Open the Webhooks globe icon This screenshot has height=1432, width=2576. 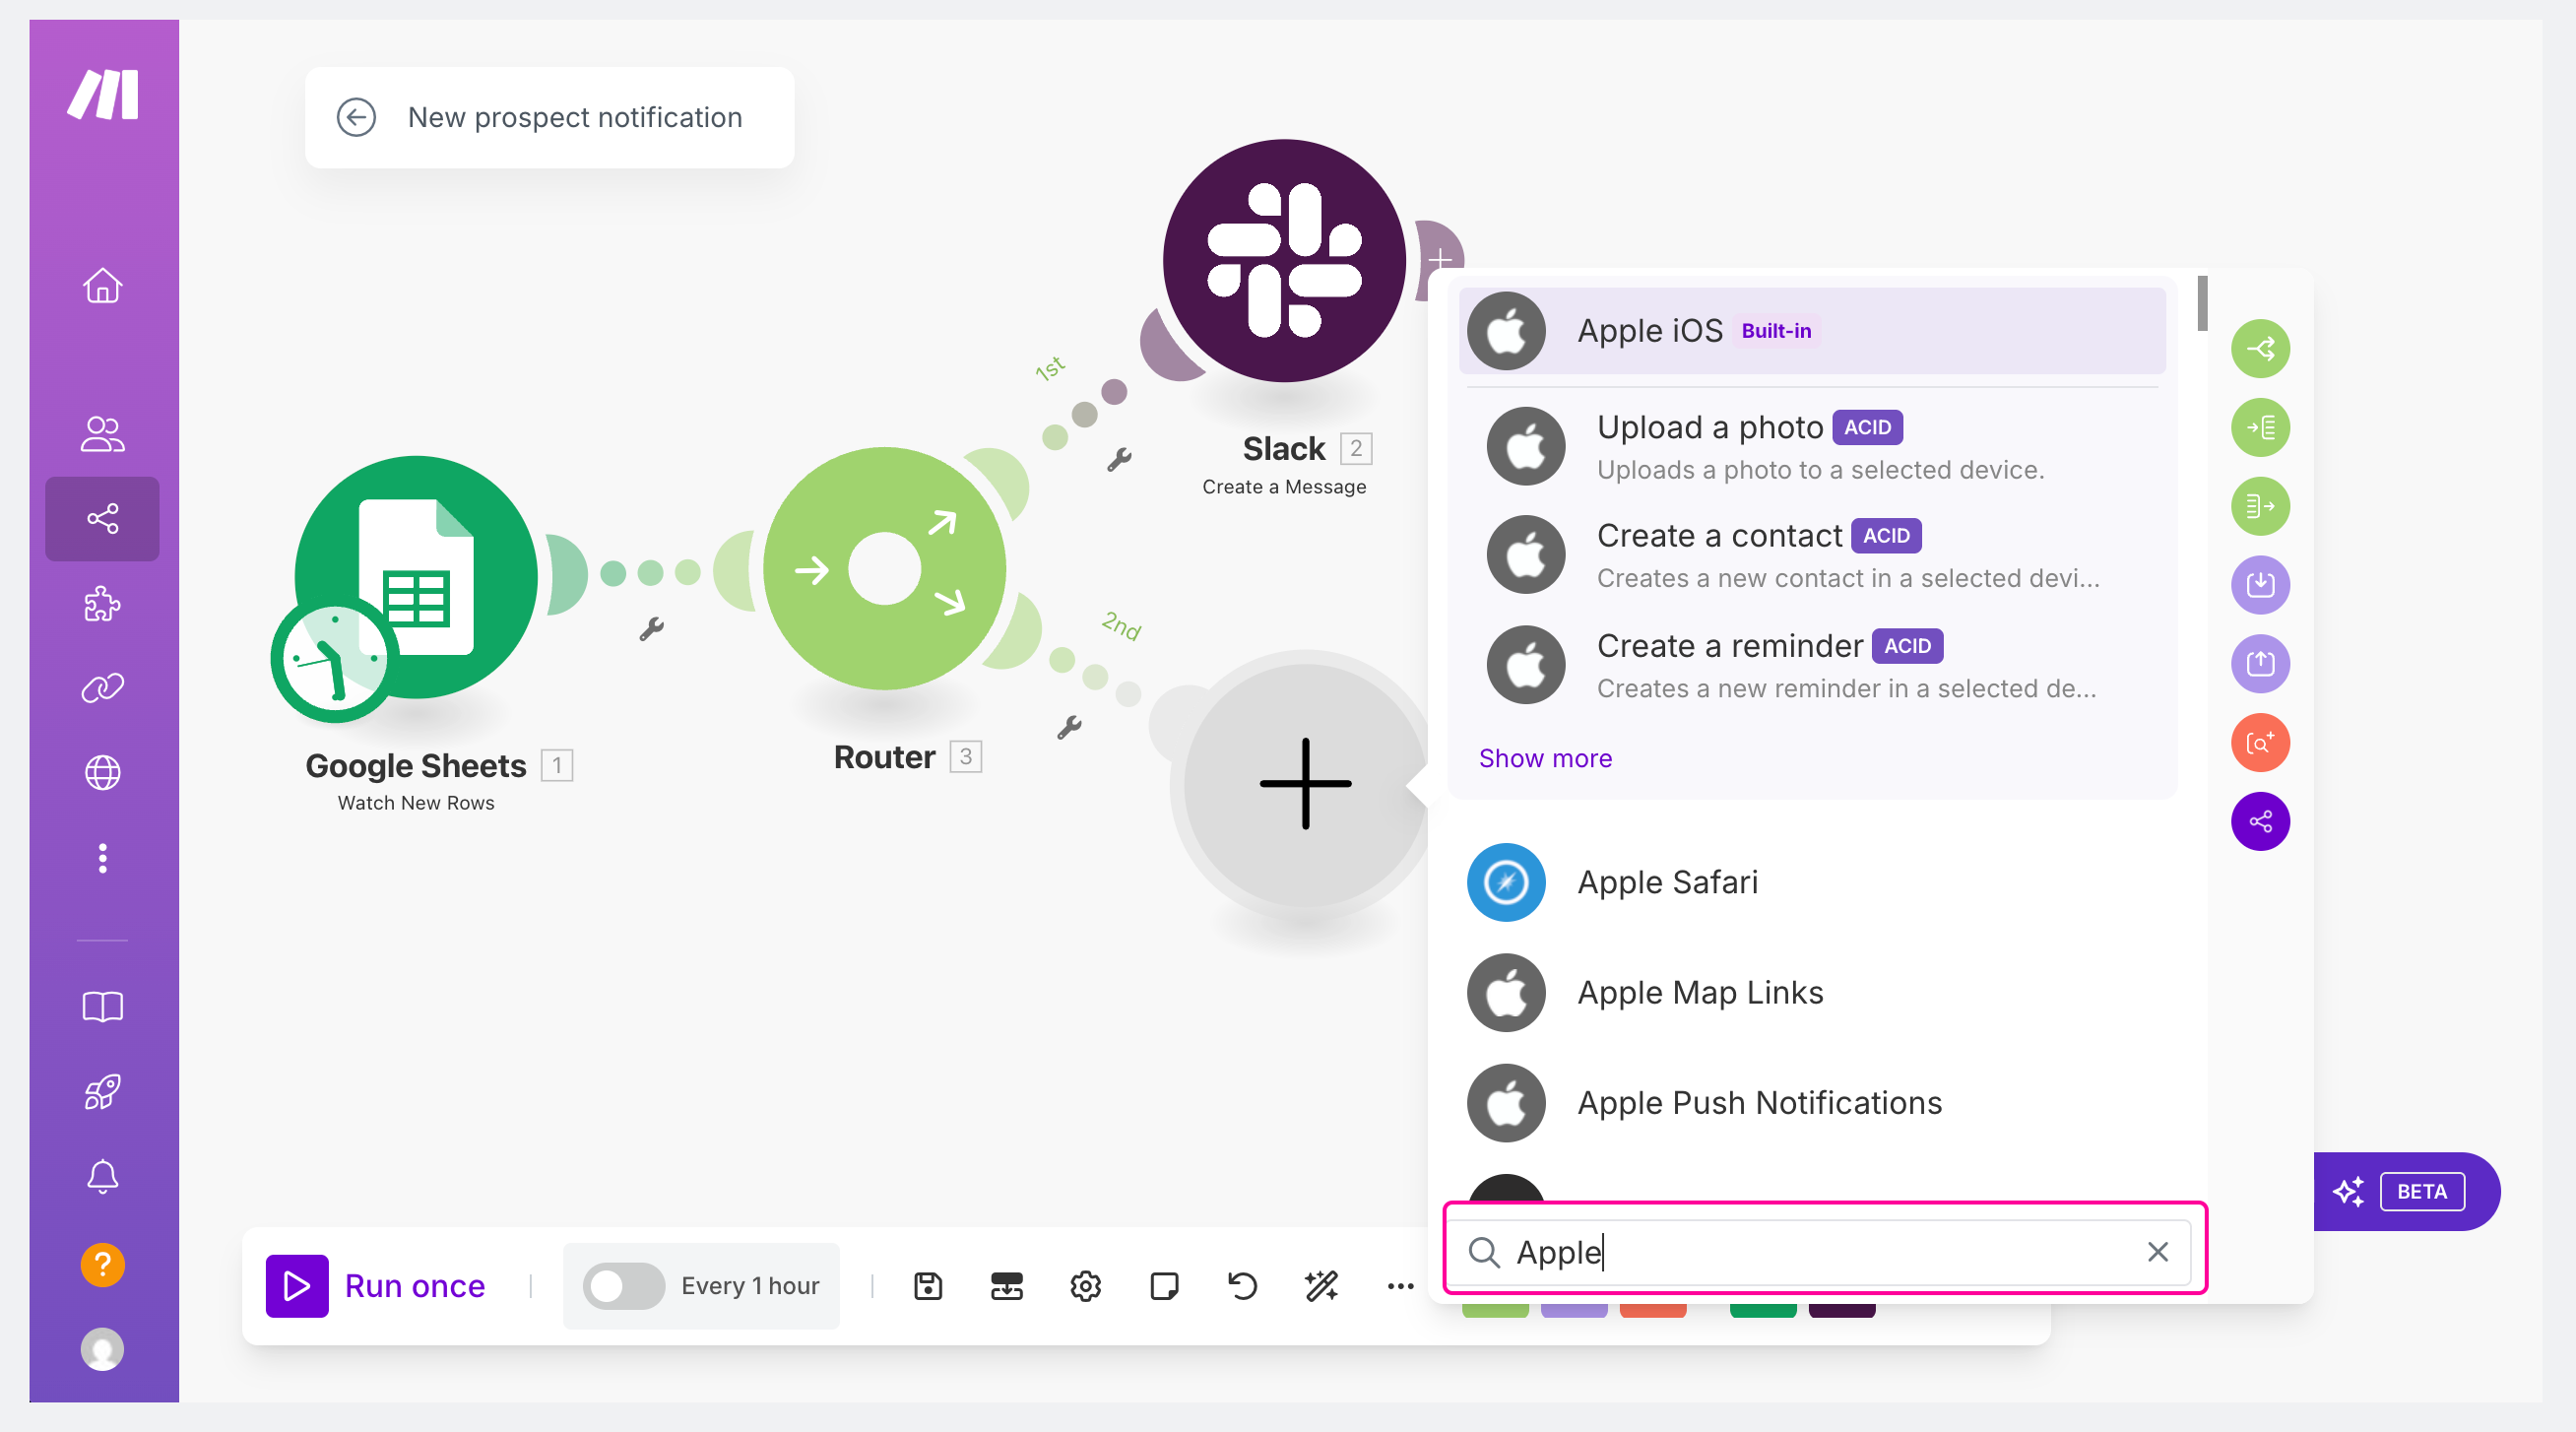(102, 772)
